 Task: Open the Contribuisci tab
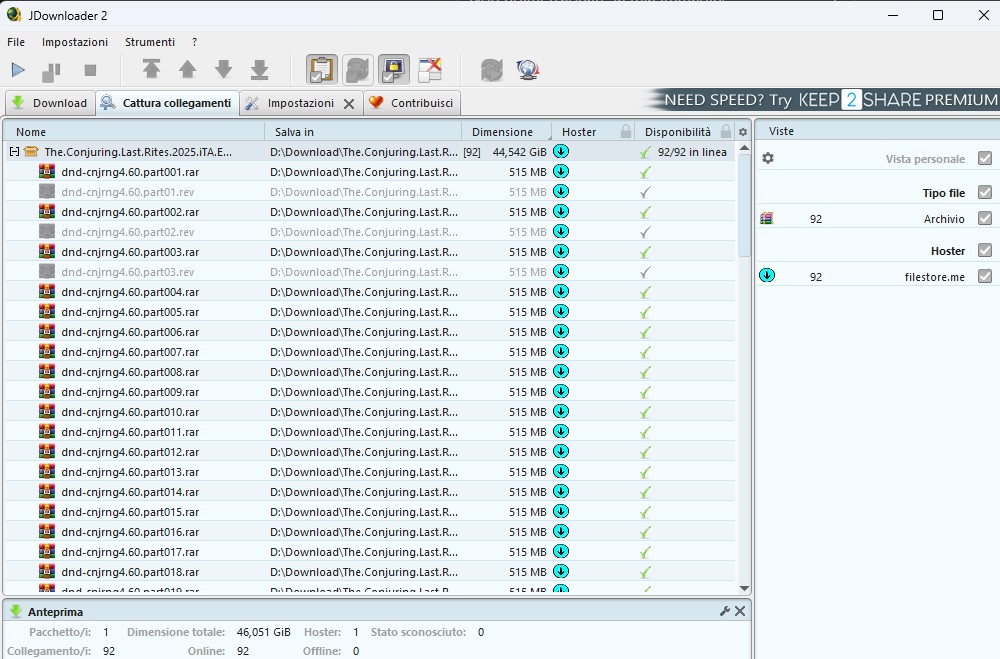pos(412,103)
